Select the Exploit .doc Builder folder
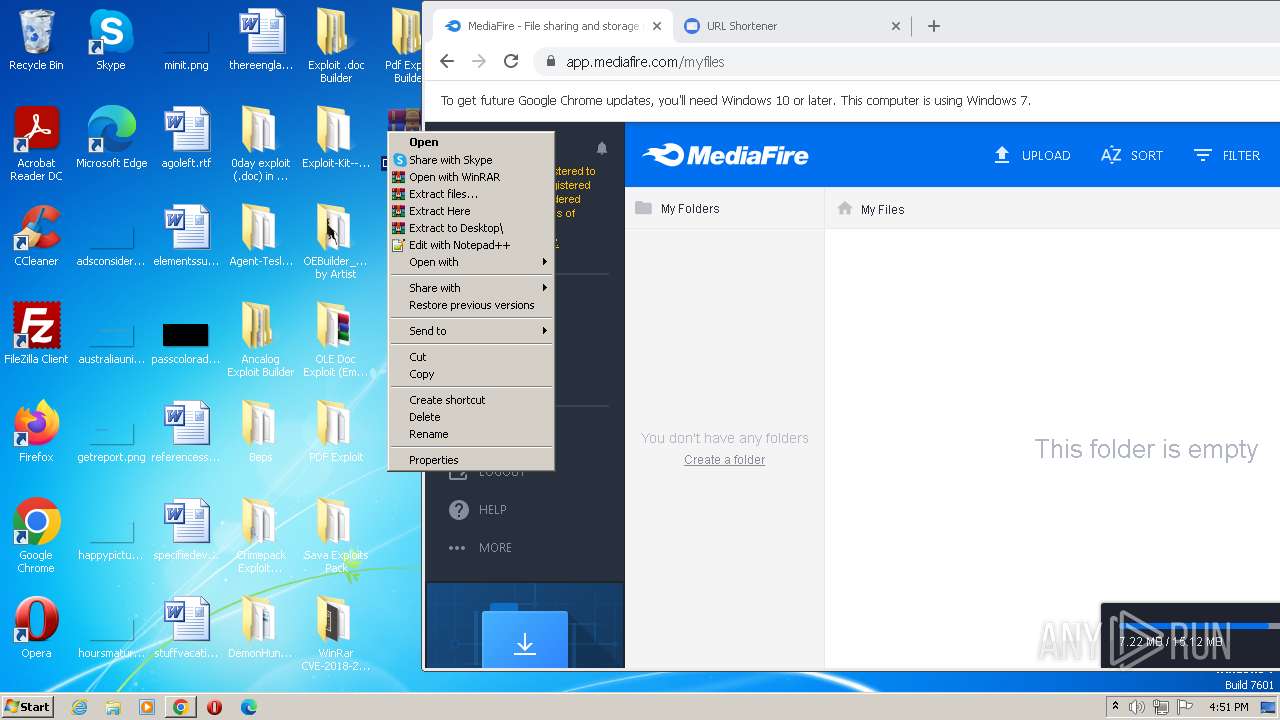Screen dimensions: 1280x720 tap(335, 46)
